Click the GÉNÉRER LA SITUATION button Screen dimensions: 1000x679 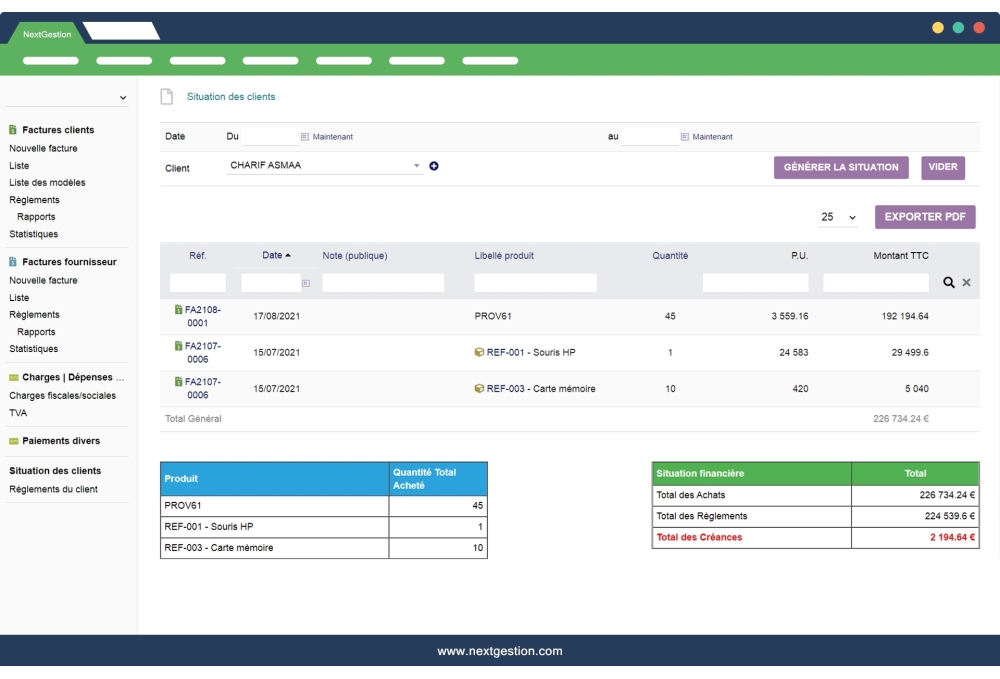[841, 168]
